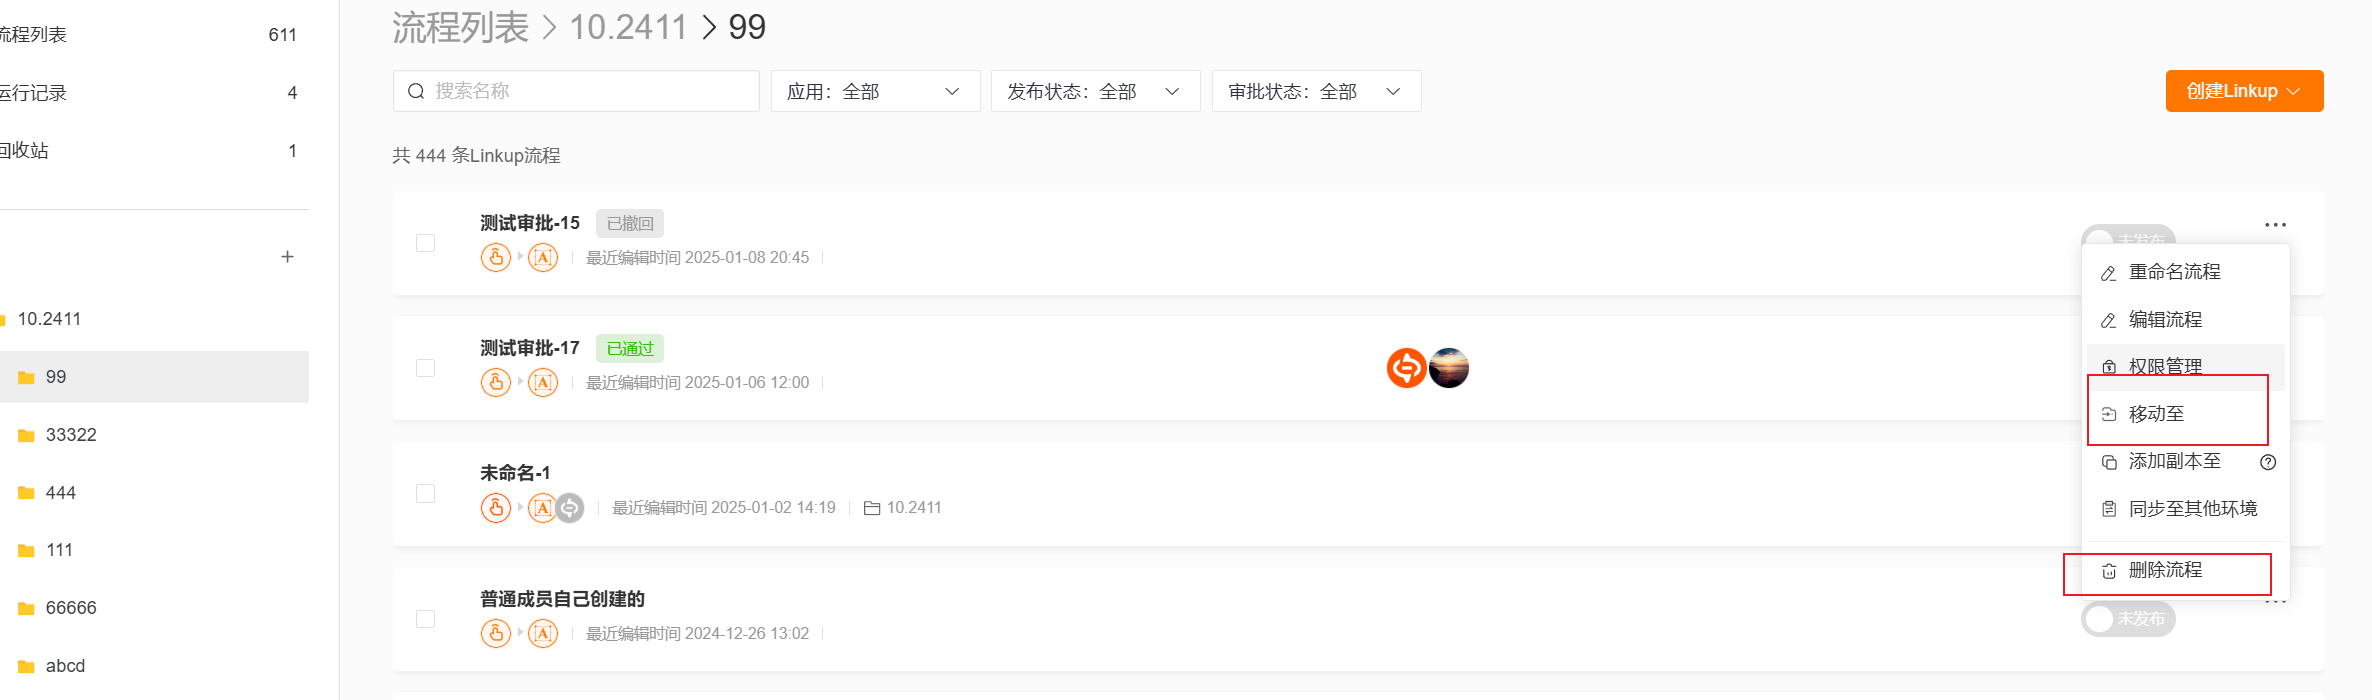Viewport: 2372px width, 700px height.
Task: Click 10.2411 folder icon label in 未命名-1 row
Action: (902, 508)
